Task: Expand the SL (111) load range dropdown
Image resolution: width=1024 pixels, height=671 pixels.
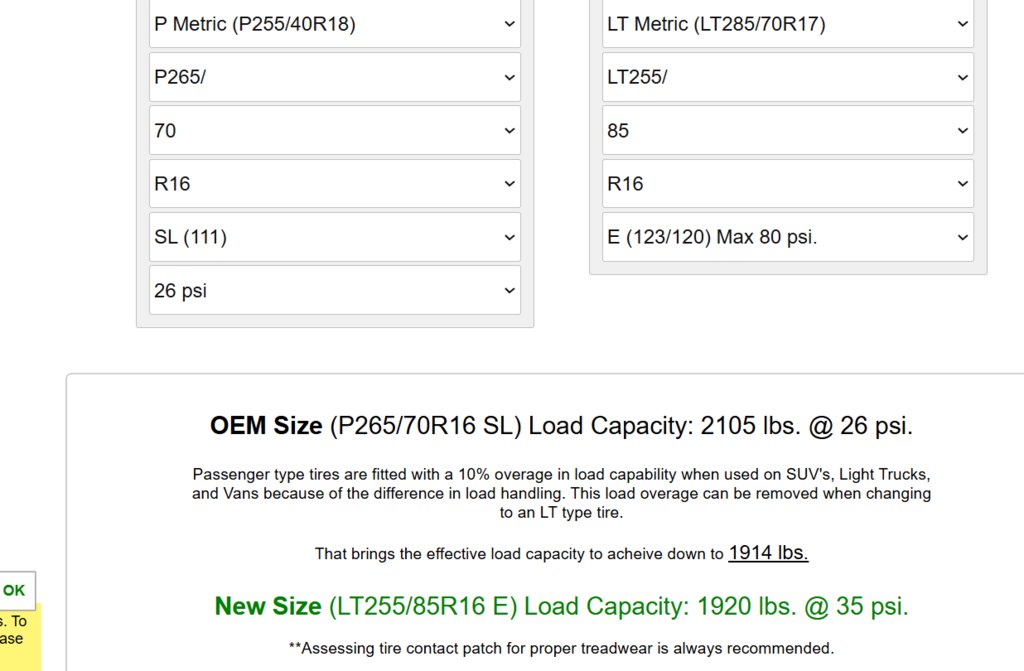Action: [x=334, y=237]
